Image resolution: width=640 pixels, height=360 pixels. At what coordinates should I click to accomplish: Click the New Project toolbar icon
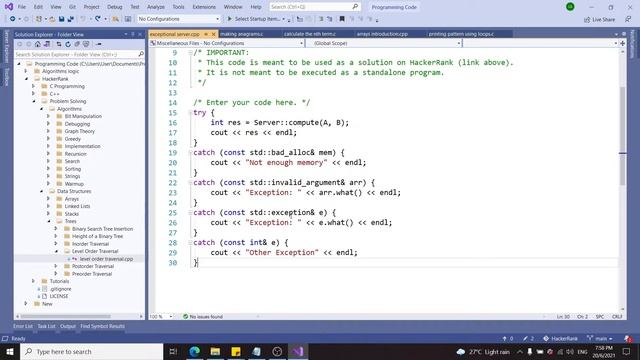(x=39, y=19)
